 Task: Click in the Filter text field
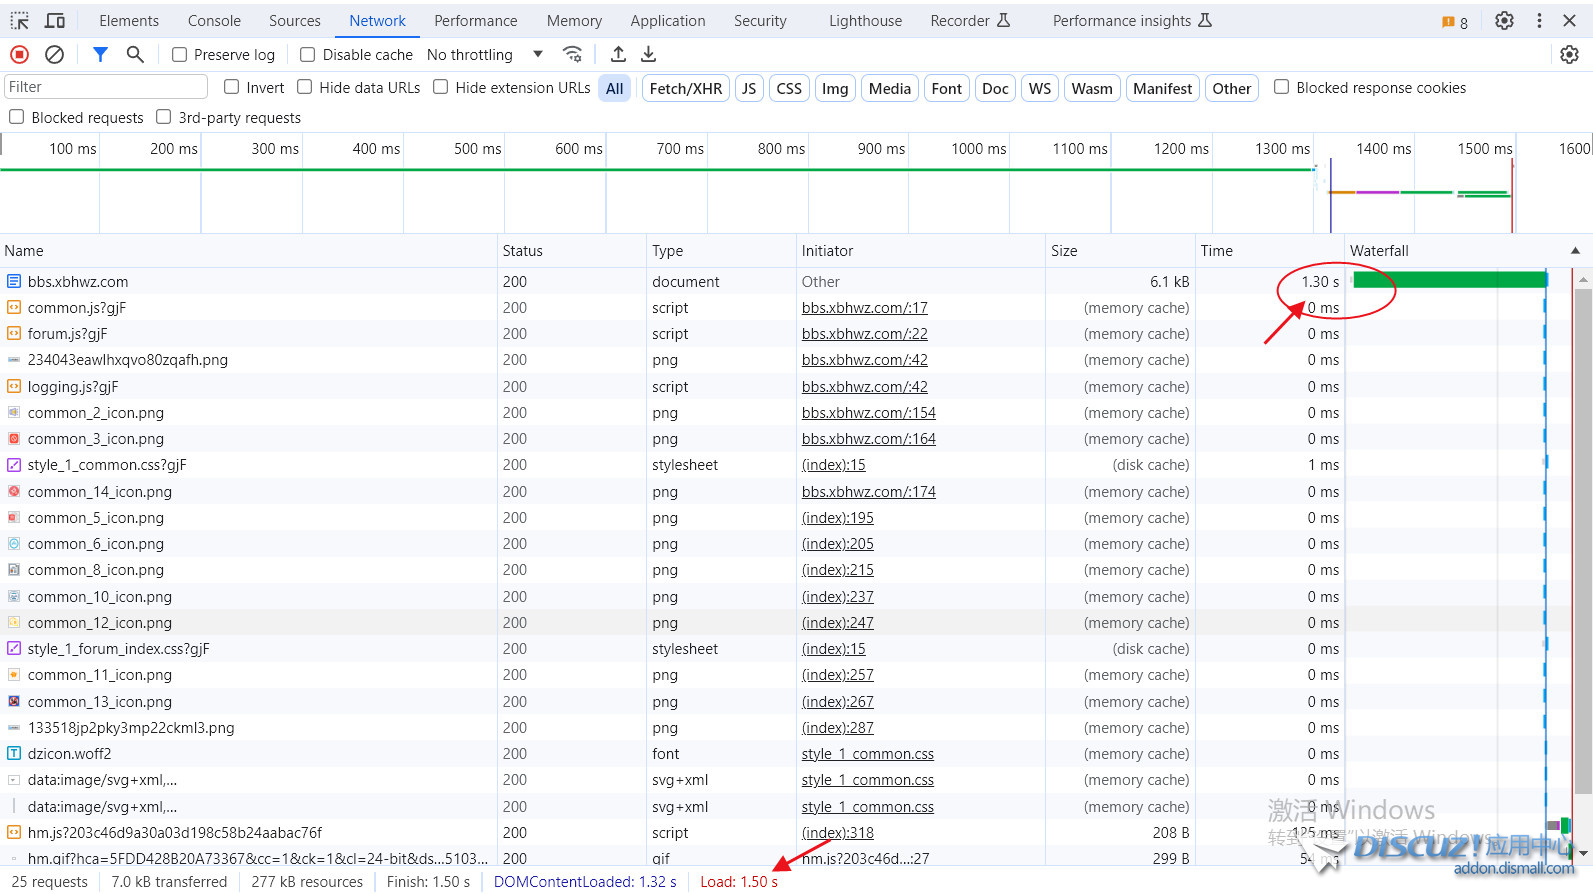pos(106,87)
